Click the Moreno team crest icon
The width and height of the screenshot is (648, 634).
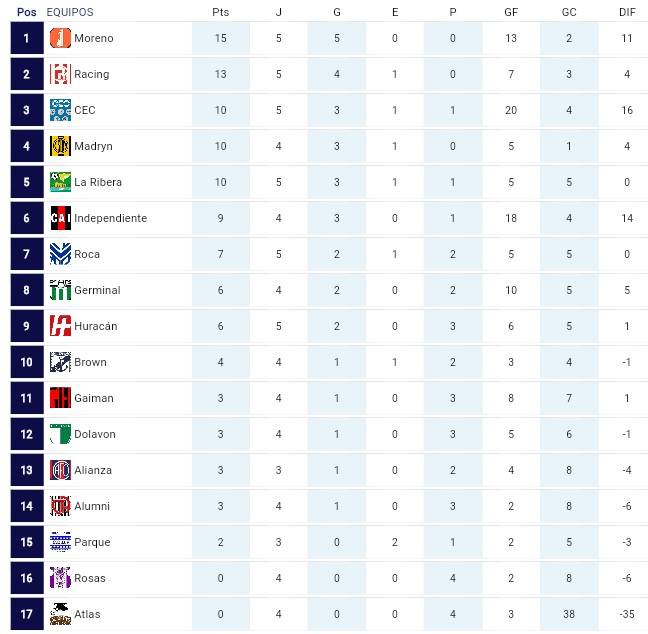click(x=60, y=38)
